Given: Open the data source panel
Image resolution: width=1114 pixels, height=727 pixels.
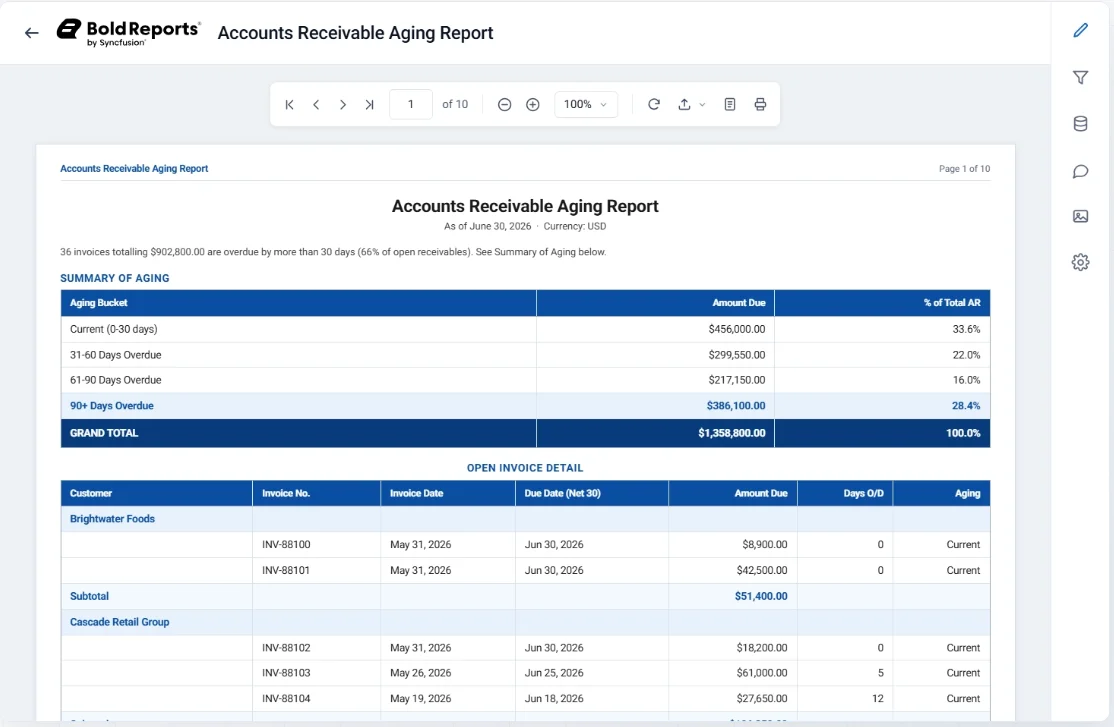Looking at the screenshot, I should [1080, 124].
